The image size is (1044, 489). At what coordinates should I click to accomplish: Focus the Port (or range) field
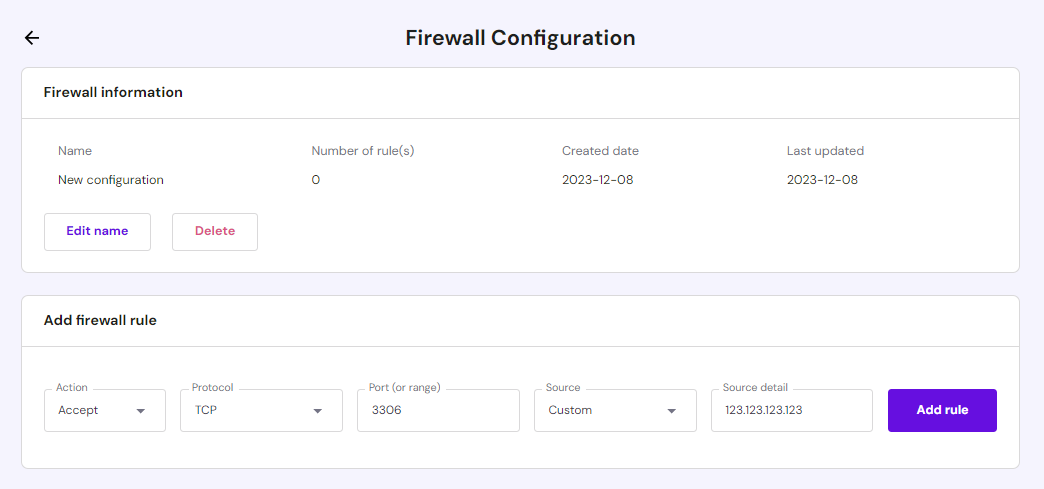coord(438,410)
